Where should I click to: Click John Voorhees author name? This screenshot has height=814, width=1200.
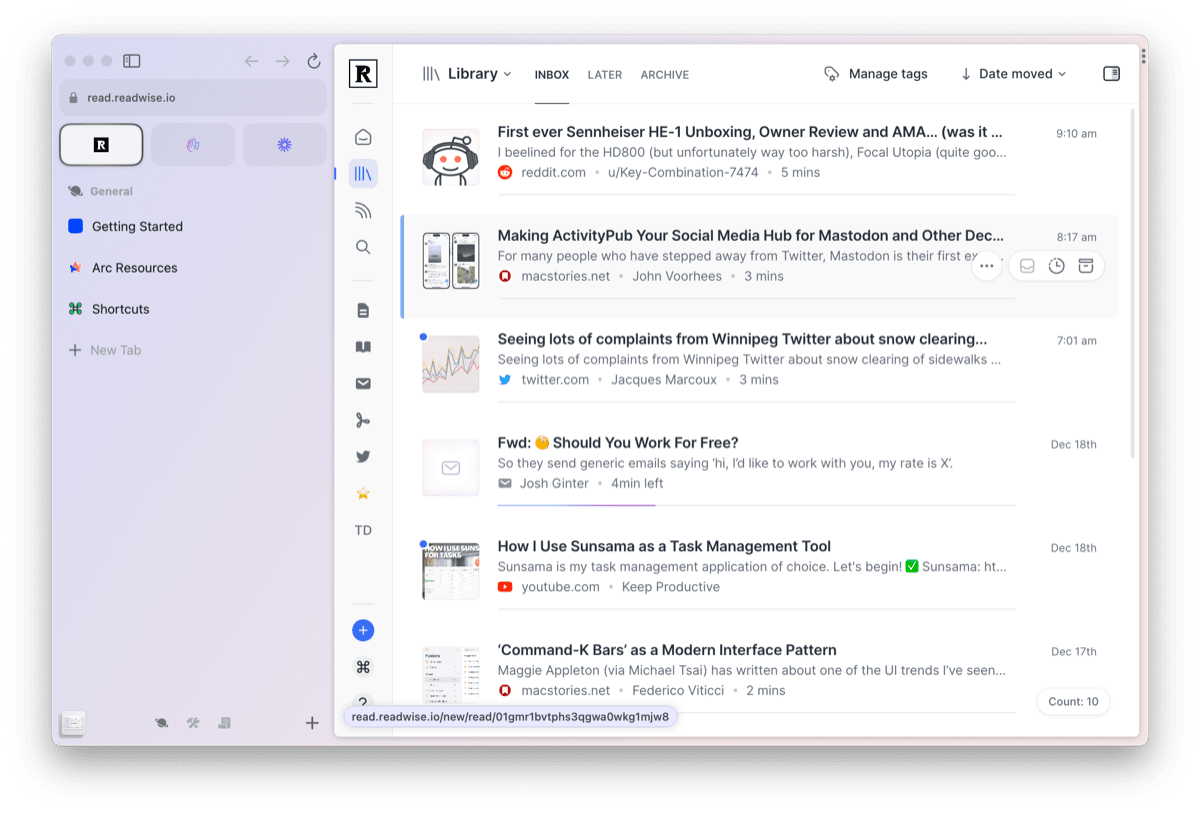pyautogui.click(x=677, y=276)
